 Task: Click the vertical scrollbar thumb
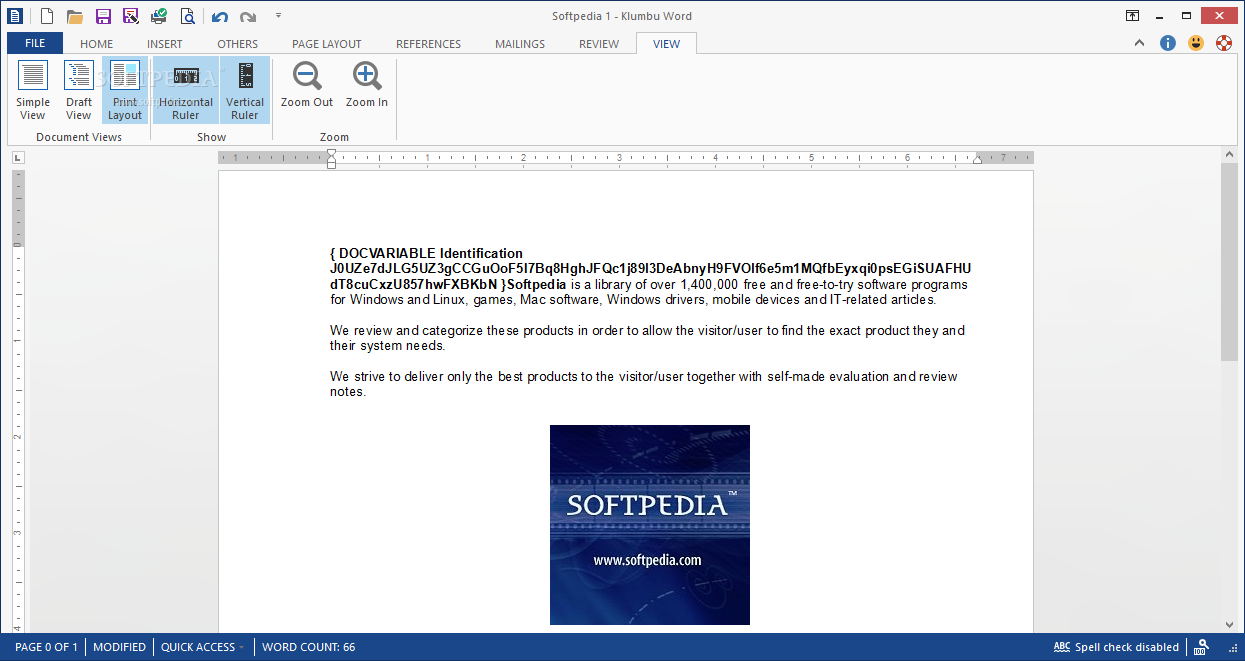1230,262
